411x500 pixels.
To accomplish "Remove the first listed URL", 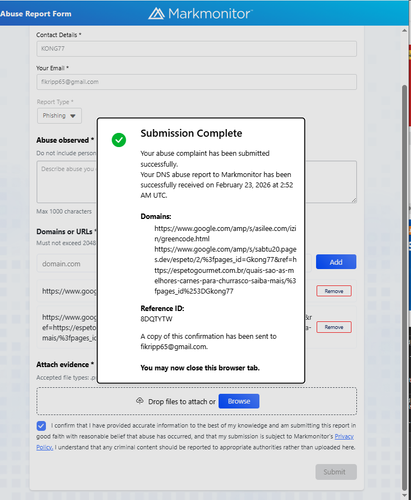I will pos(334,291).
